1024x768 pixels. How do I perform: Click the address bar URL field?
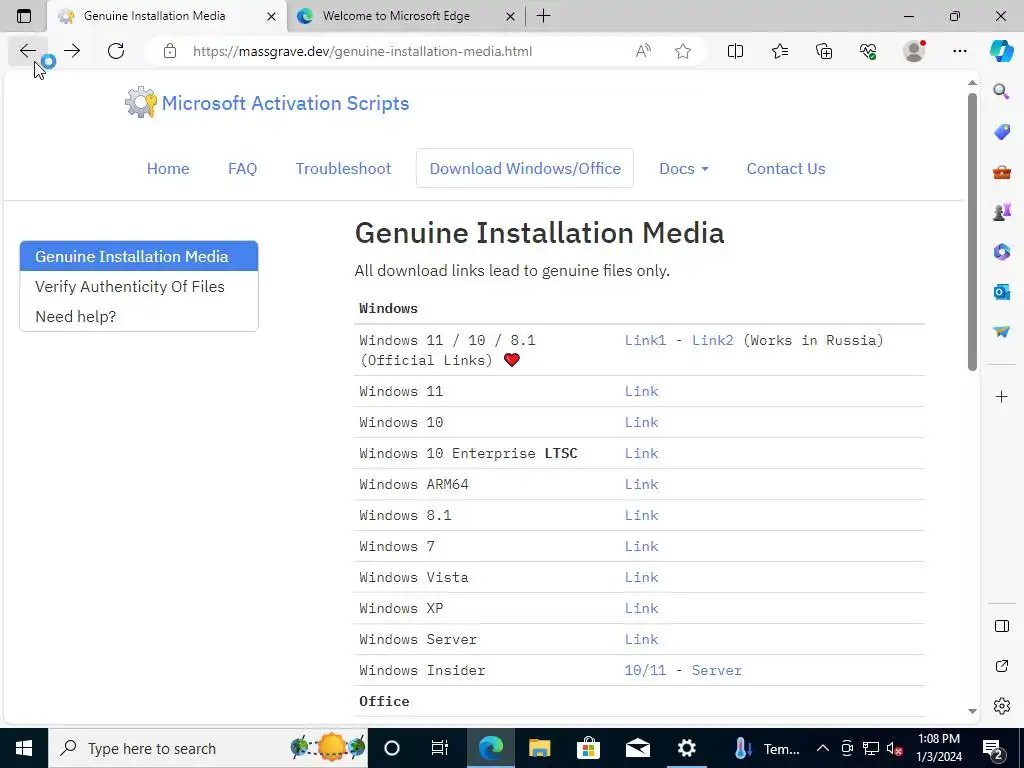362,51
